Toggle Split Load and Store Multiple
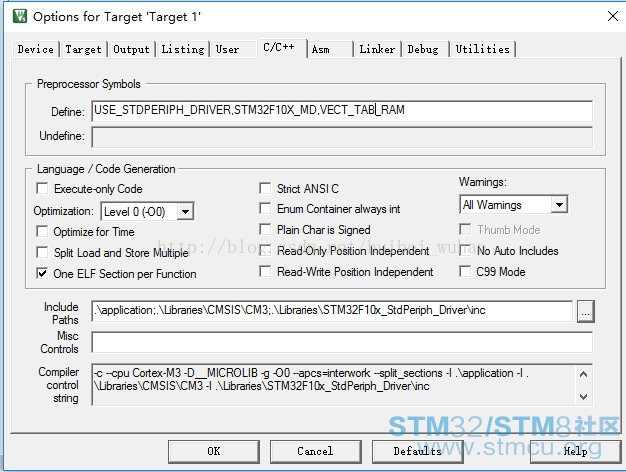This screenshot has width=626, height=472. point(42,252)
